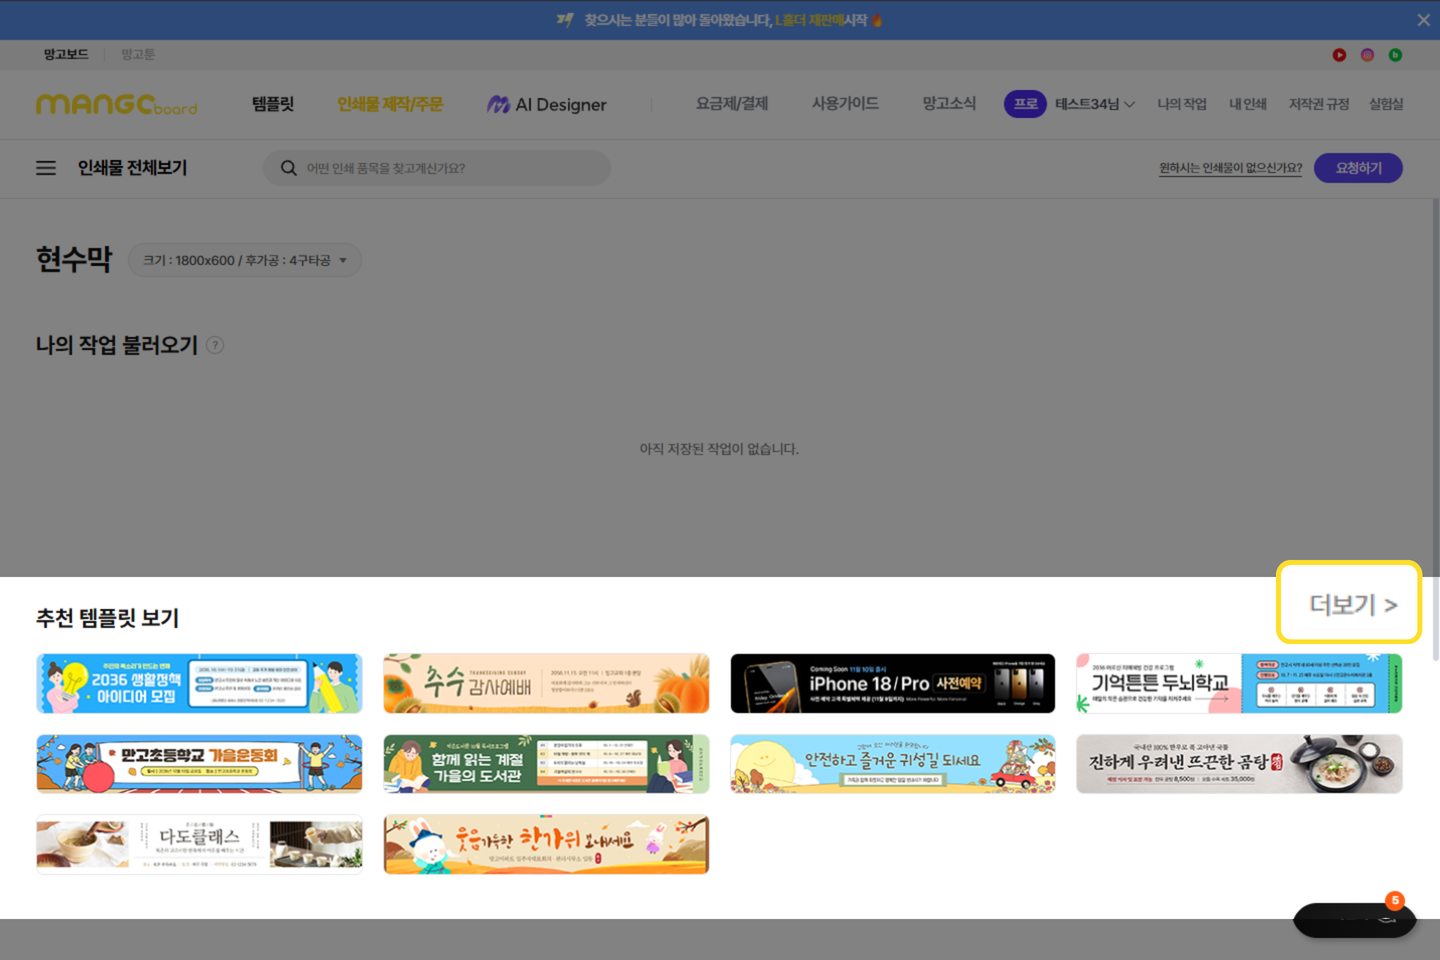This screenshot has height=960, width=1440.
Task: Go to 내 인쇄
Action: (x=1248, y=104)
